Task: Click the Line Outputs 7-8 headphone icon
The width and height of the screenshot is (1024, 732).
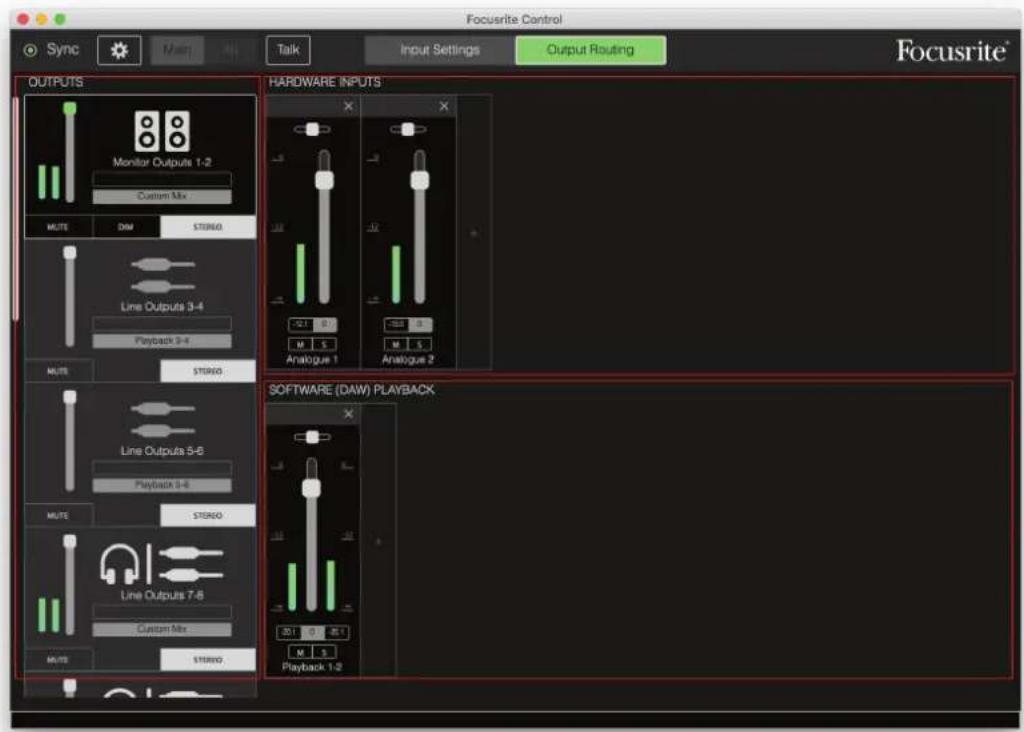Action: coord(120,563)
